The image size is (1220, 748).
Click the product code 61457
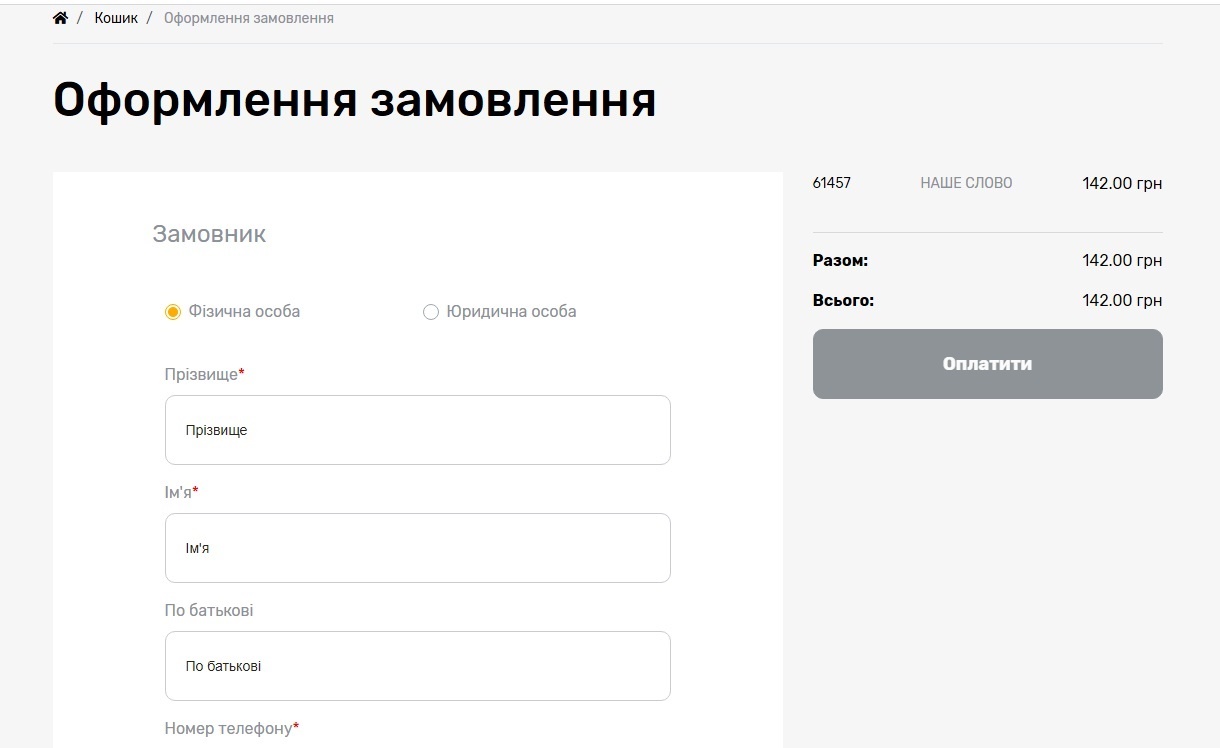(x=831, y=183)
